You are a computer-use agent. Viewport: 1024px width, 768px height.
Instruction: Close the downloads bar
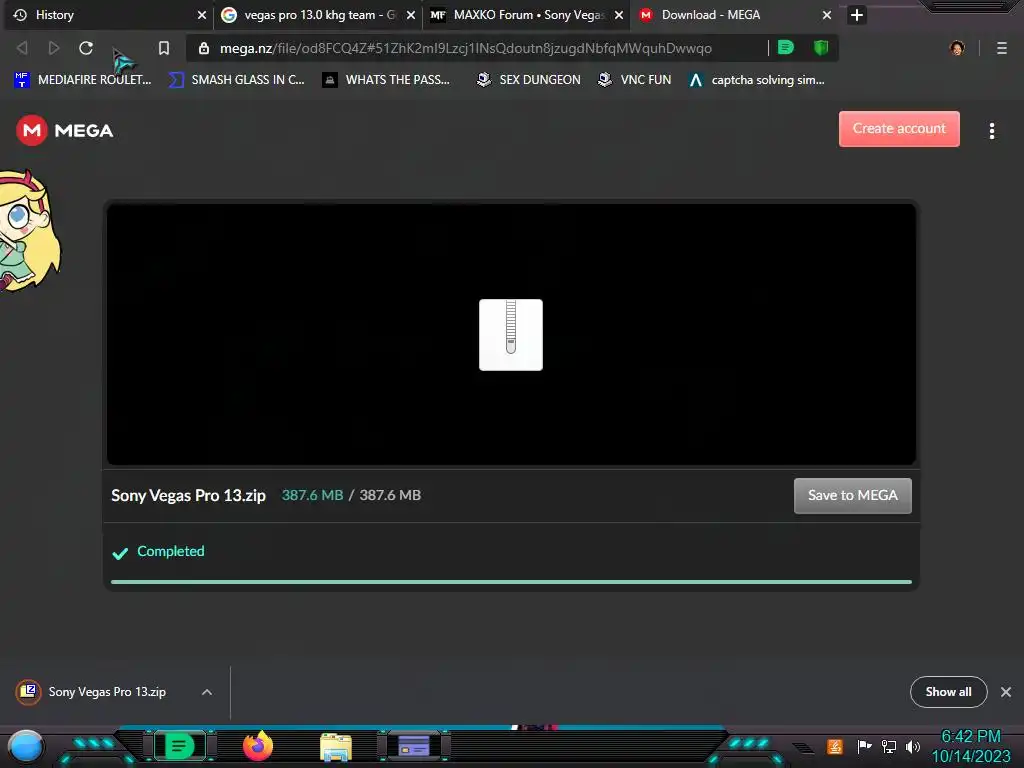click(1006, 692)
